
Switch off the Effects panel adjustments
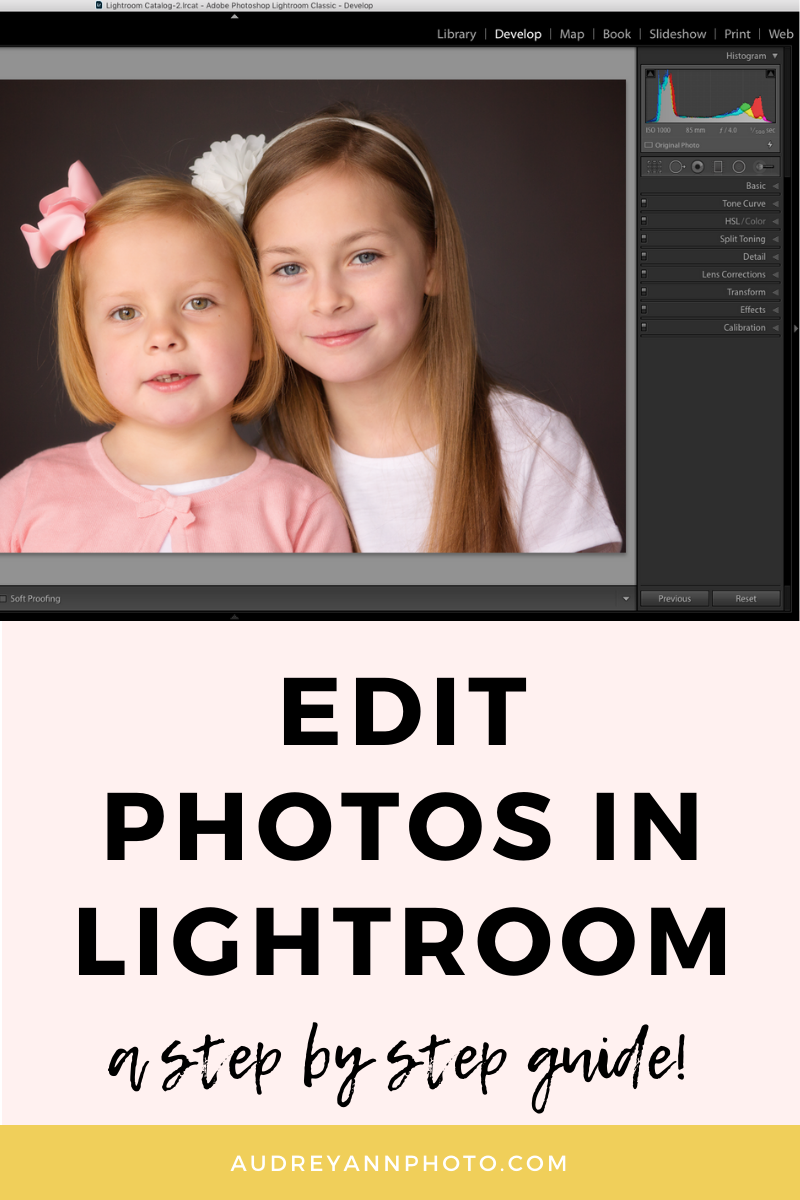(x=644, y=310)
